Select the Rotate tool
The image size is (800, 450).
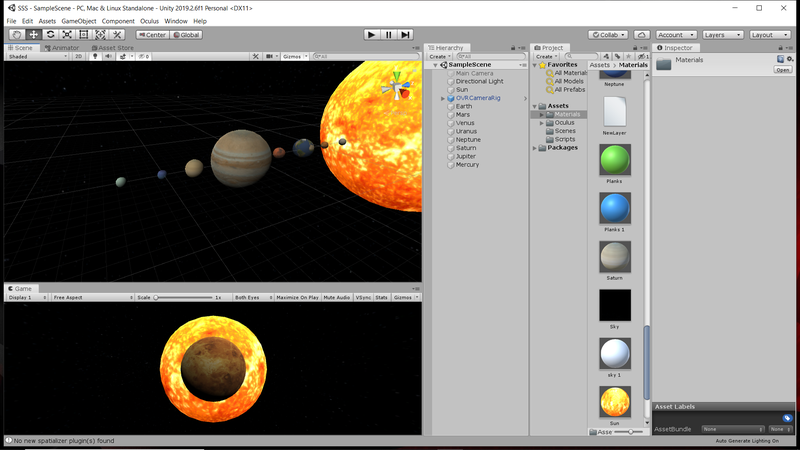(50, 34)
